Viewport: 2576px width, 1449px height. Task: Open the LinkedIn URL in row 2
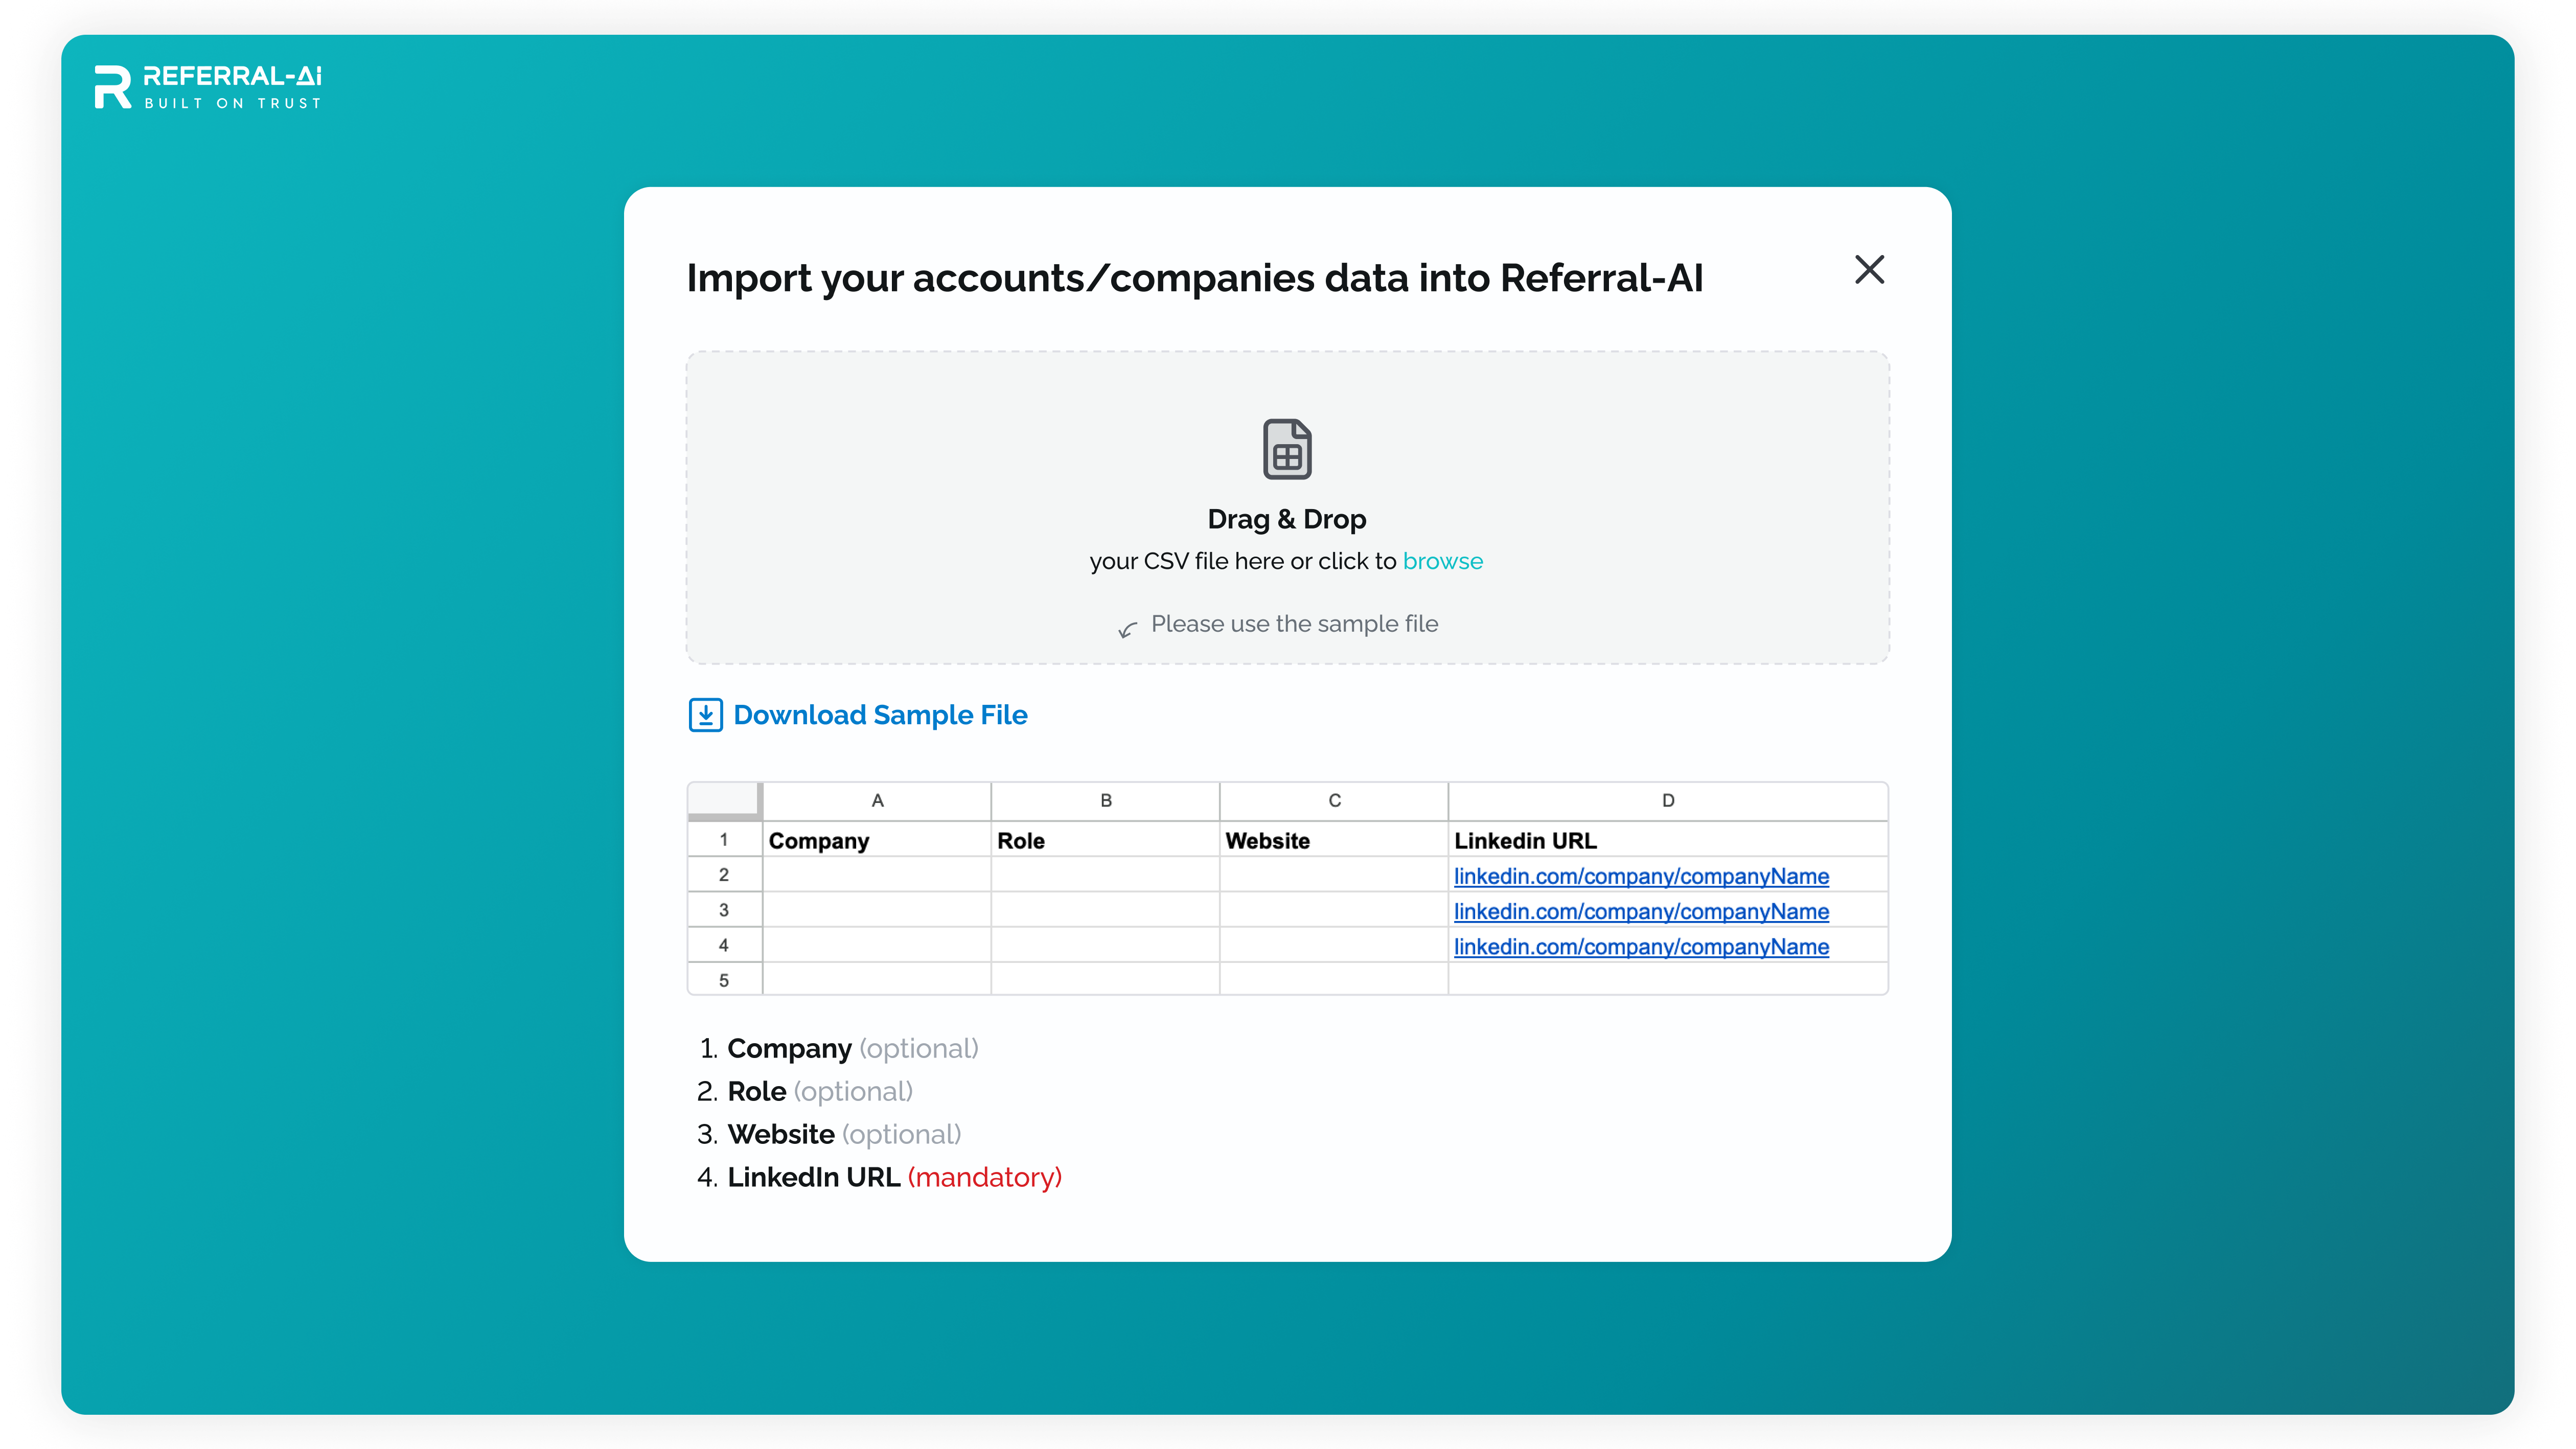(x=1641, y=876)
